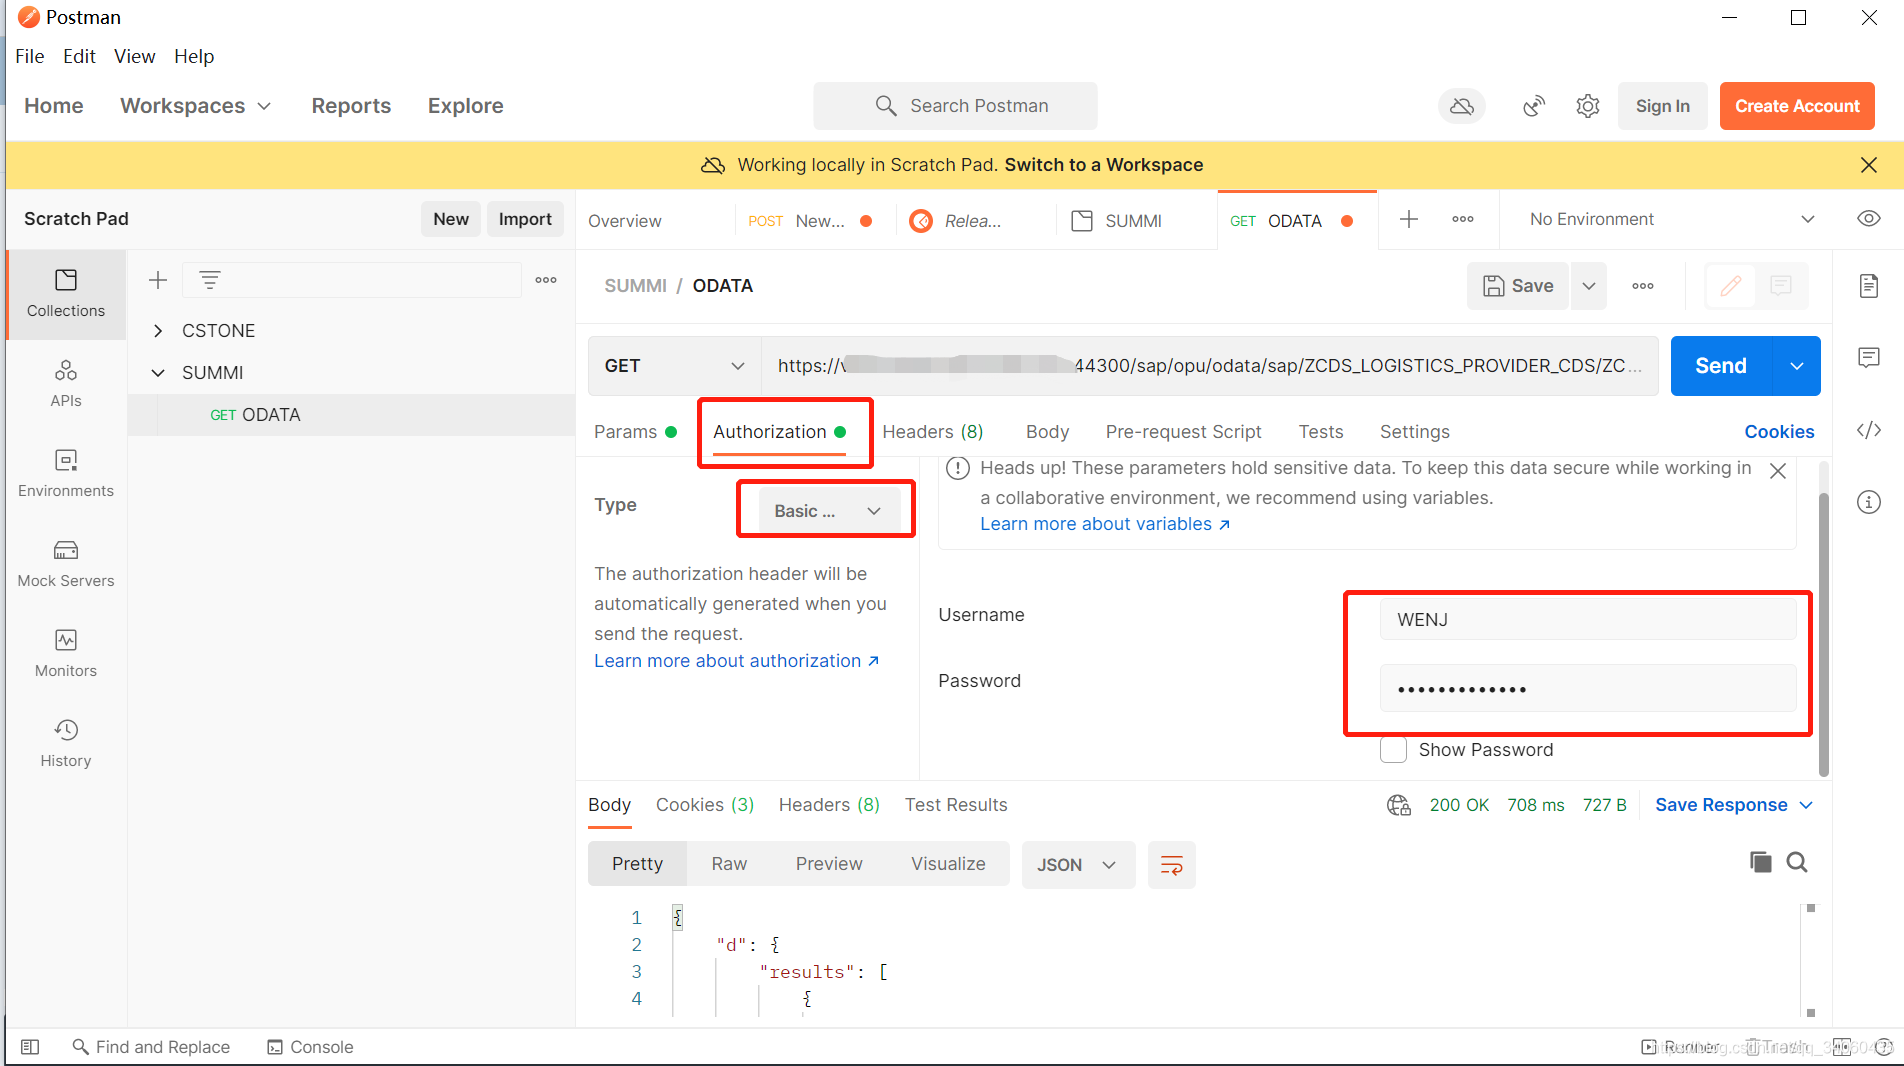Open the Save dropdown arrow
This screenshot has width=1904, height=1066.
pos(1589,286)
